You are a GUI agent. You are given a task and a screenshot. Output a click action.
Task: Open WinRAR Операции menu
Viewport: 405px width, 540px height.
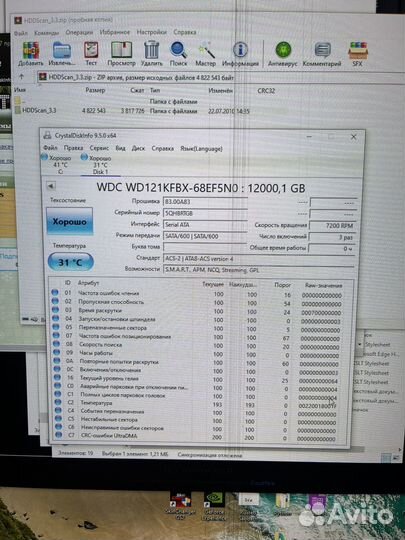pos(79,32)
